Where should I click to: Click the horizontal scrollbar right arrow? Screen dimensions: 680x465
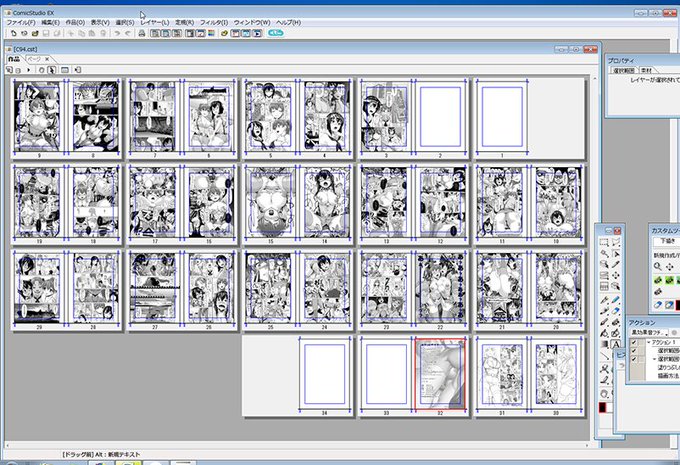coord(587,445)
